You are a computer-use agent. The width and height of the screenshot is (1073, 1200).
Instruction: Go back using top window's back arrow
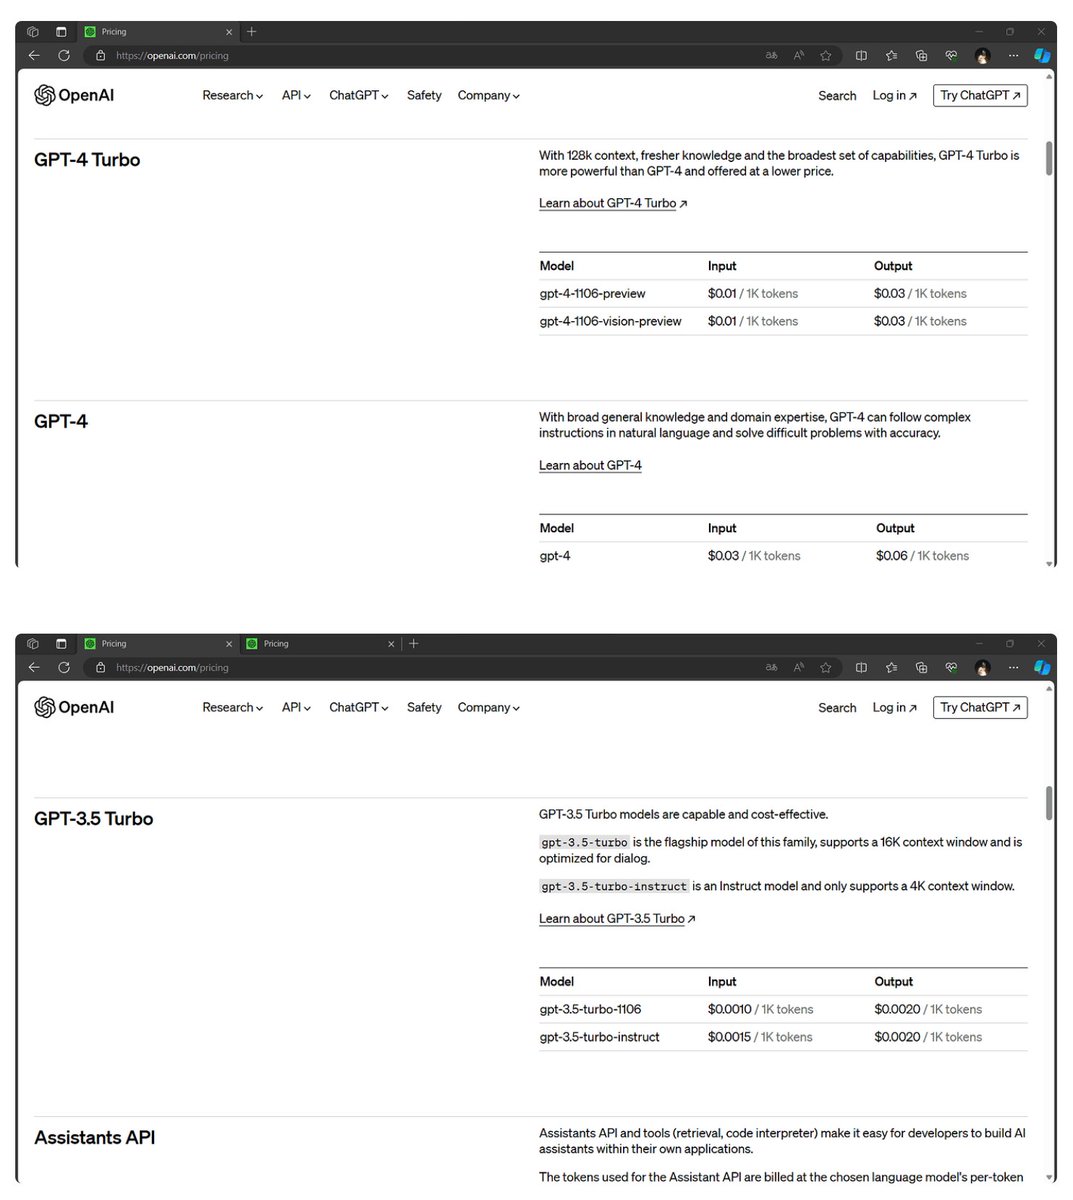pyautogui.click(x=34, y=56)
